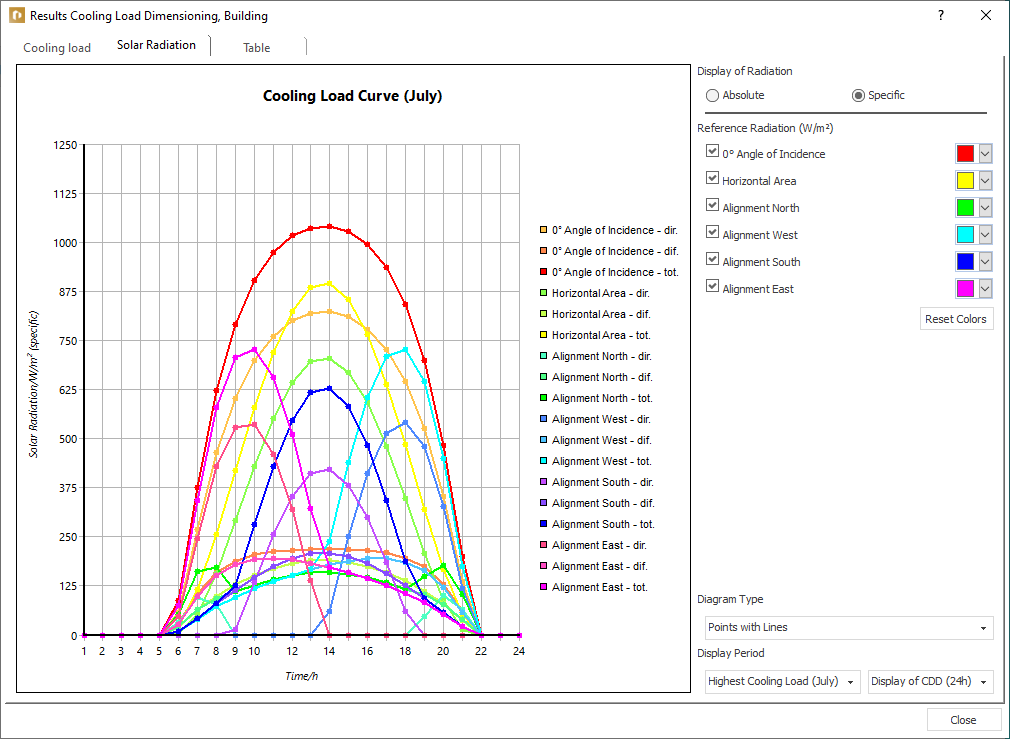Click the Display of Radiation heading
Screen dimensions: 1010x739
coord(745,71)
